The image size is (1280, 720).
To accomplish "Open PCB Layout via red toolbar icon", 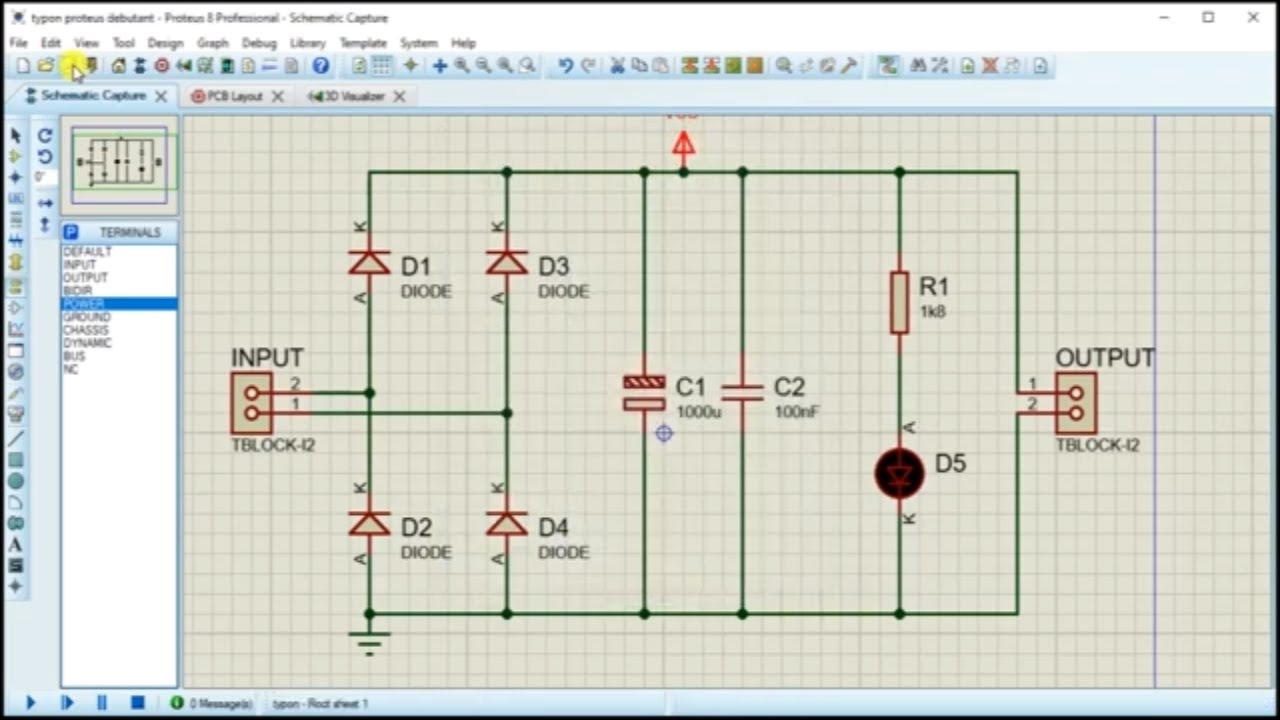I will (x=161, y=66).
